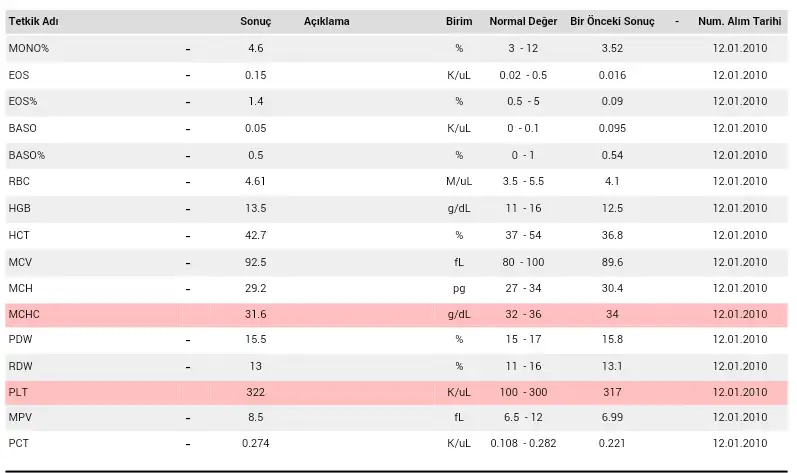Screen dimensions: 797x473
Task: Select the BASO% test name
Action: [26, 155]
